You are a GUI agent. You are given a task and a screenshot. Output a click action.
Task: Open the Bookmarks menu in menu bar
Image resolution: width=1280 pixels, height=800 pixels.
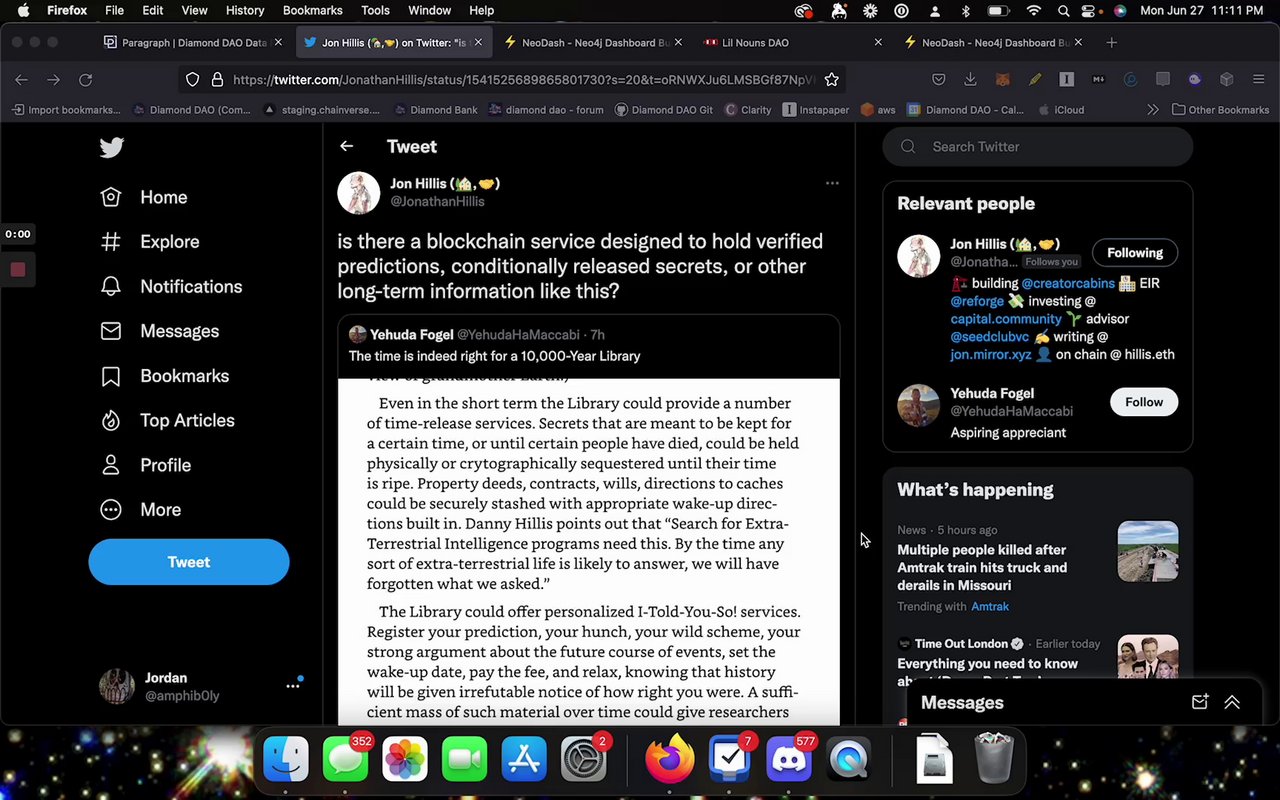pyautogui.click(x=312, y=10)
